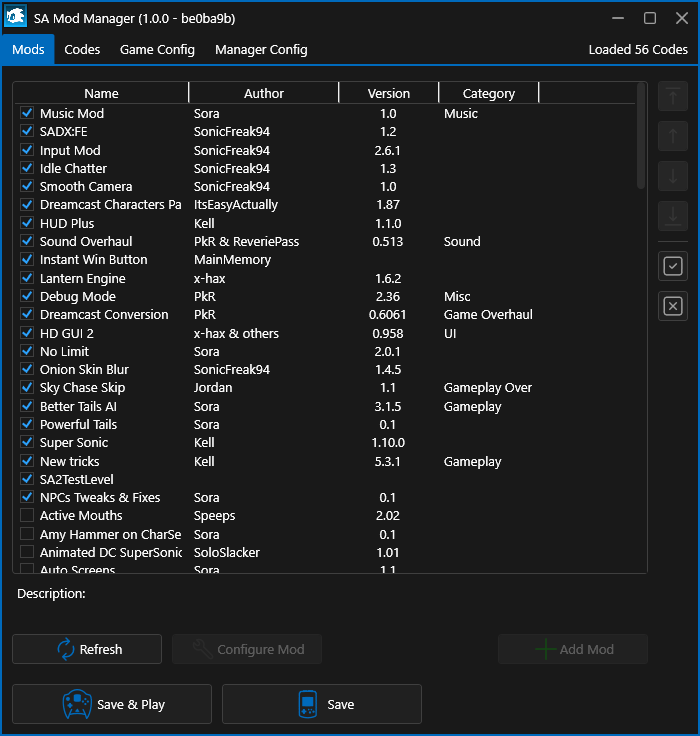Uncheck the SA2TestLevel checkbox
The height and width of the screenshot is (736, 700).
tap(27, 479)
